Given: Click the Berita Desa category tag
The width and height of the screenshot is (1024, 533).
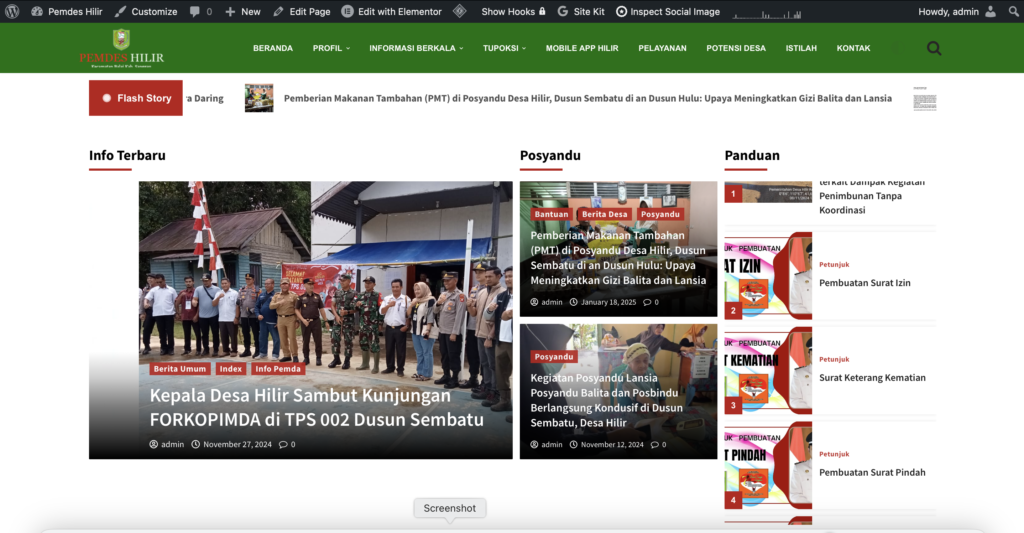Looking at the screenshot, I should click(605, 214).
